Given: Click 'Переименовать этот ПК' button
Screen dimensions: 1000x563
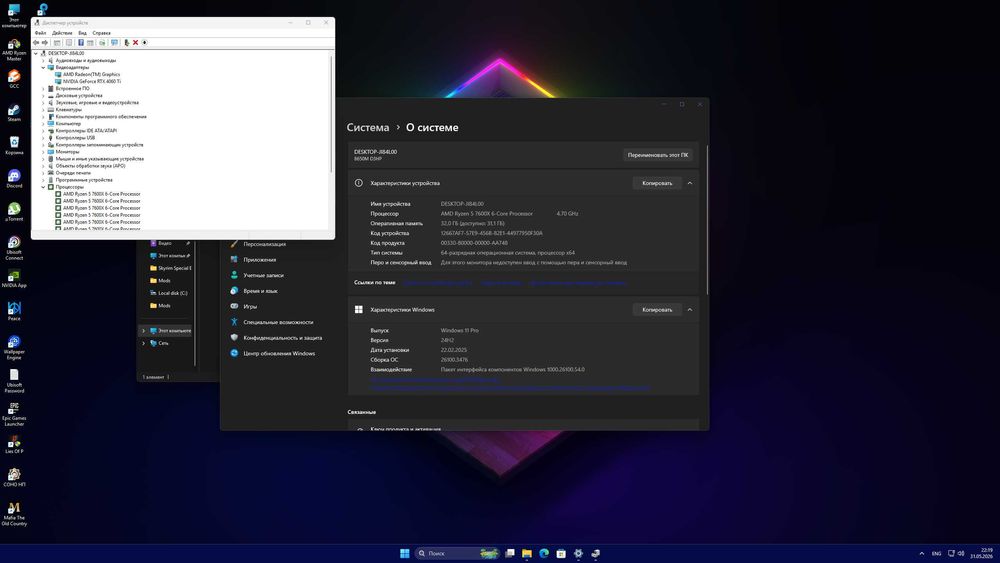Looking at the screenshot, I should pos(658,155).
